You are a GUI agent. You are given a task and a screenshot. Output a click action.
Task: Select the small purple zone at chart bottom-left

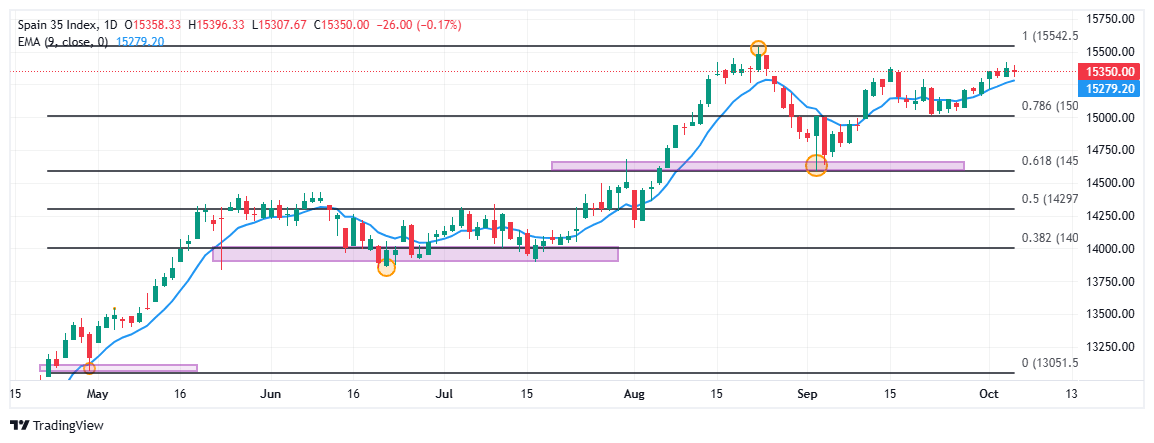118,368
